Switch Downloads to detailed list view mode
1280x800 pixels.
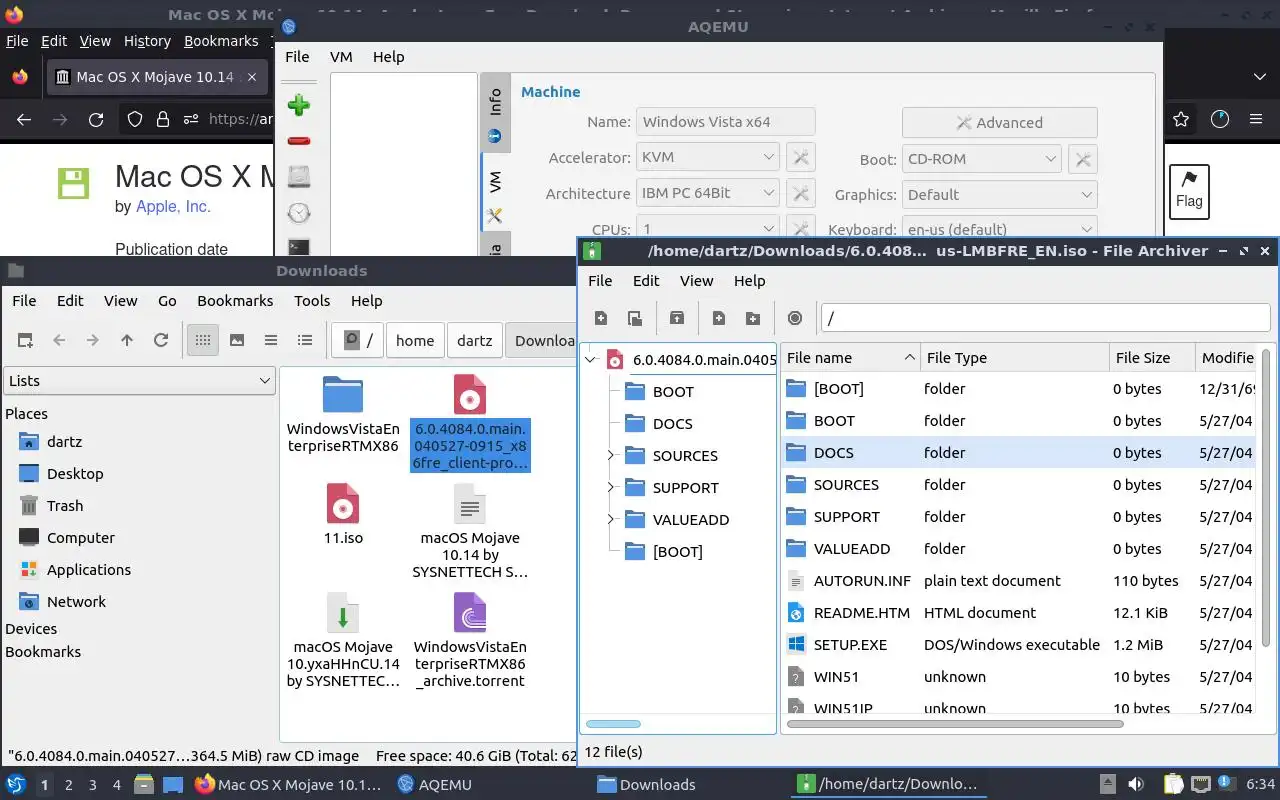(x=305, y=340)
